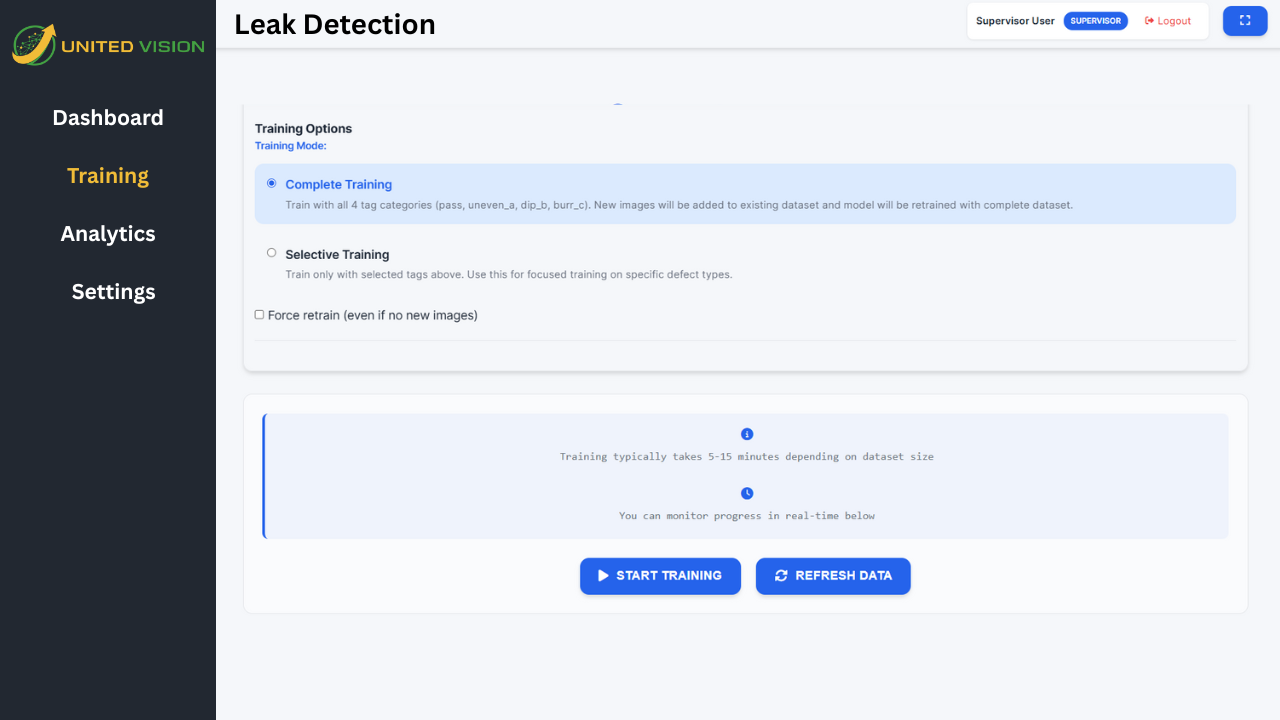1280x720 pixels.
Task: Click the info icon above training duration note
Action: coord(747,434)
